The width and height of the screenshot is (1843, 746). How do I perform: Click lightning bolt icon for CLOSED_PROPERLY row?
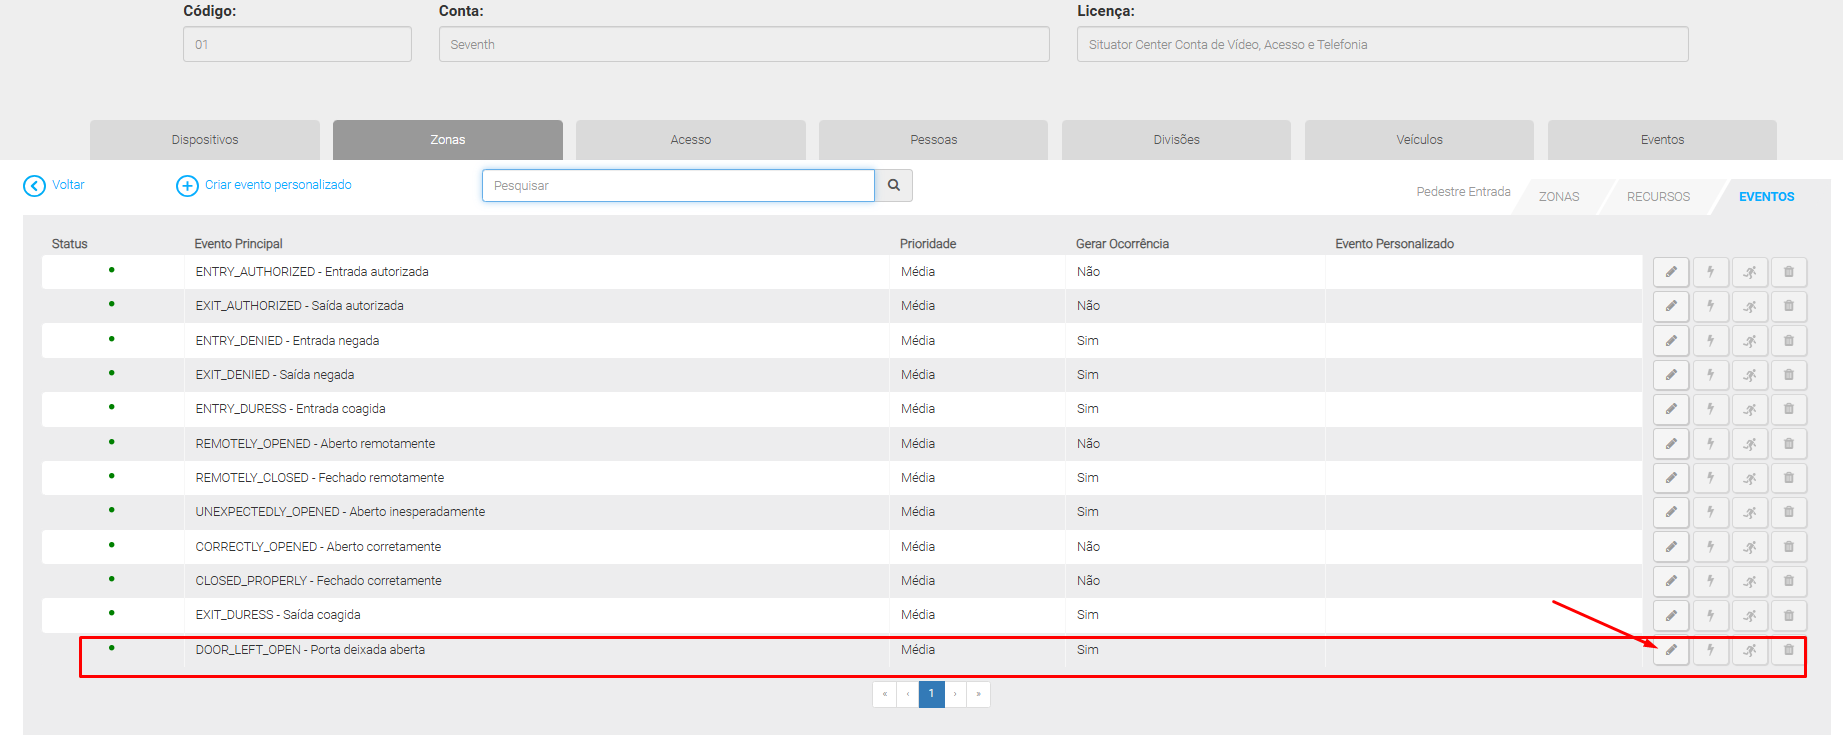click(x=1710, y=581)
